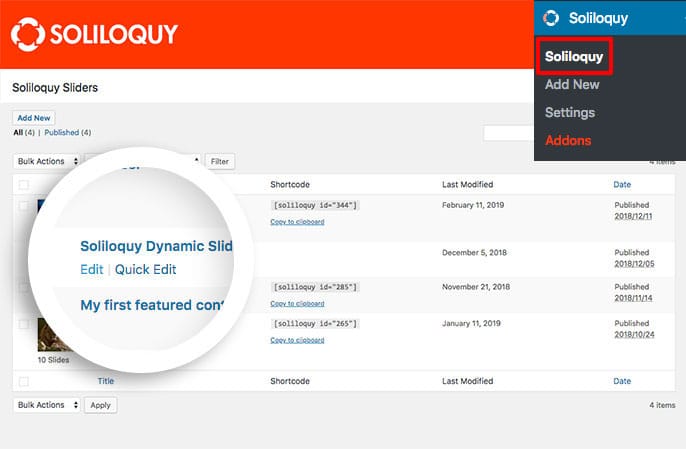Click the 4 items count at bottom
This screenshot has width=686, height=449.
662,405
